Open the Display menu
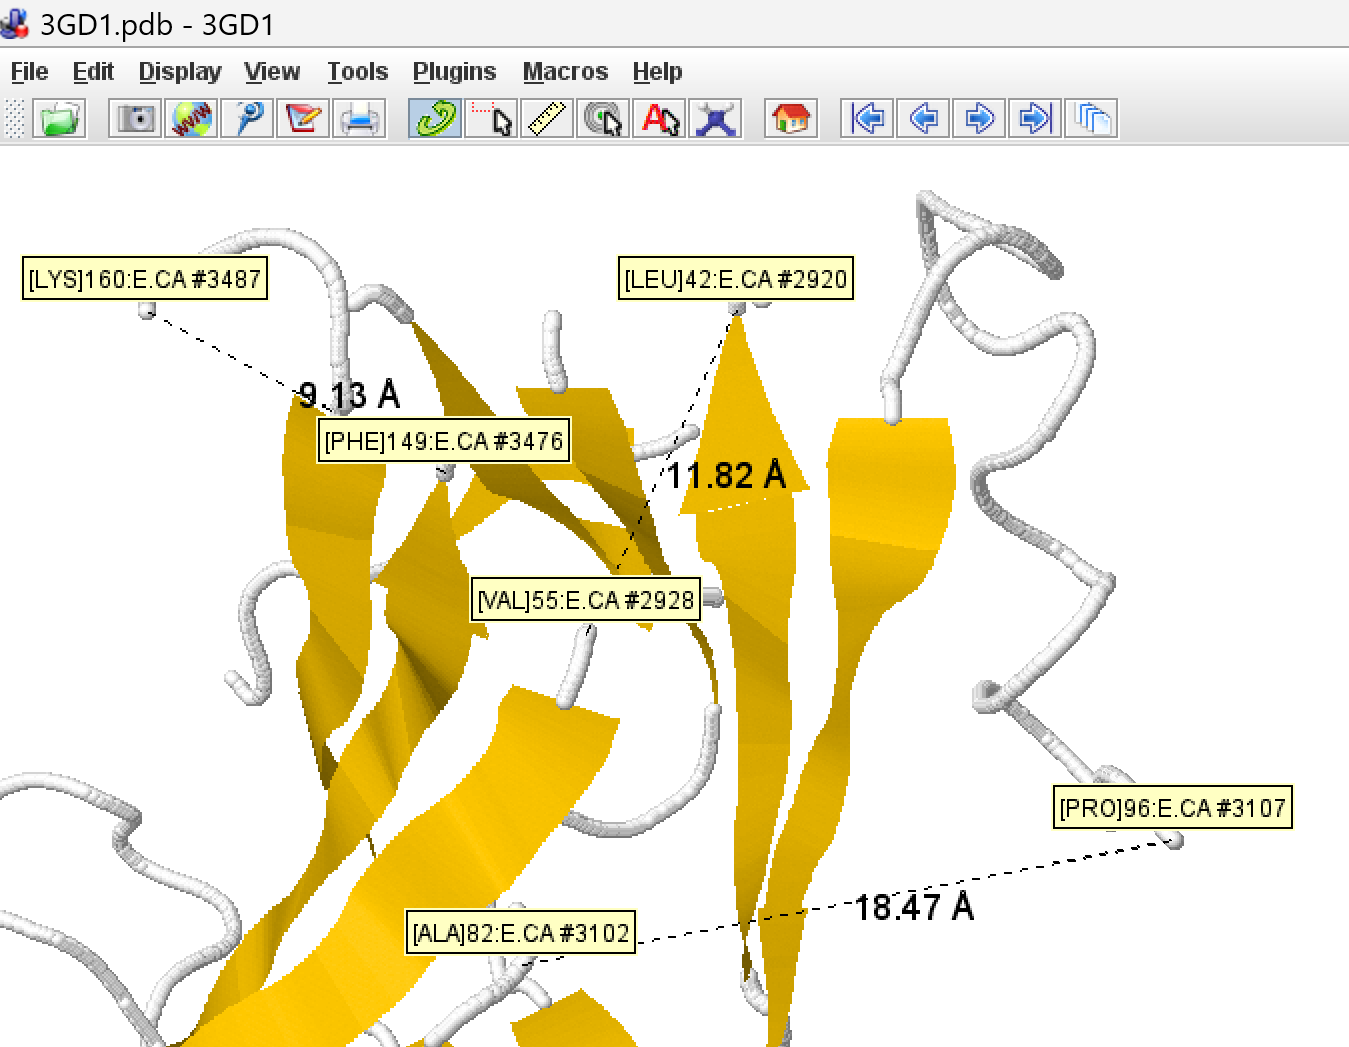The width and height of the screenshot is (1349, 1047). tap(180, 72)
